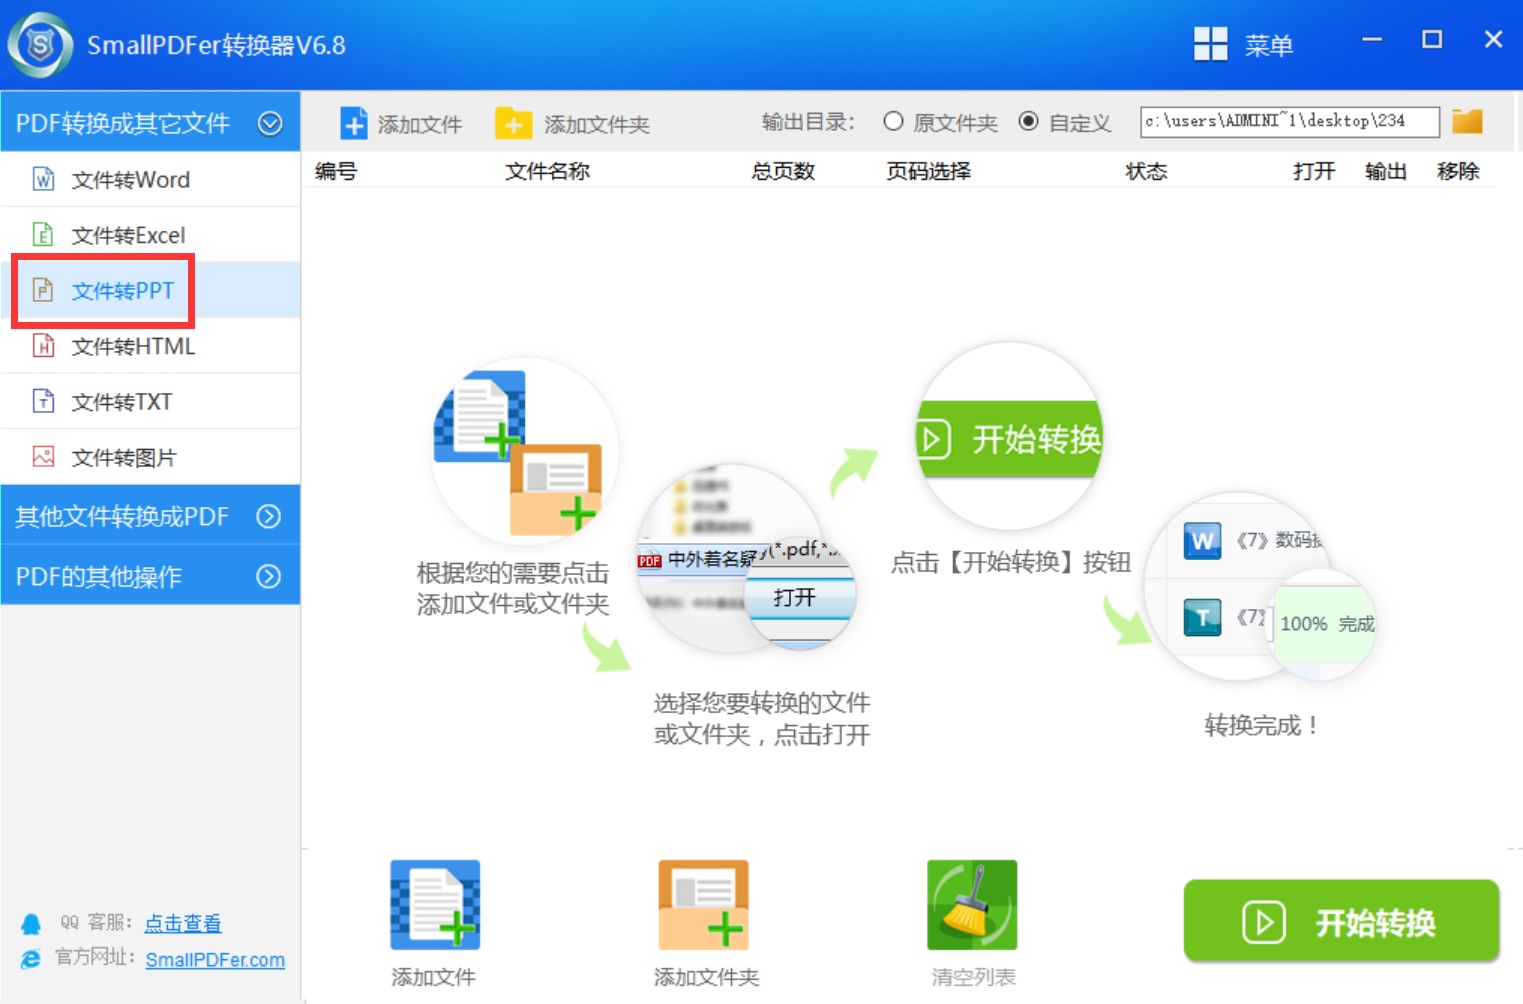The image size is (1523, 1004).
Task: Click the PPT document icon beside 文件转PPT
Action: tap(43, 290)
